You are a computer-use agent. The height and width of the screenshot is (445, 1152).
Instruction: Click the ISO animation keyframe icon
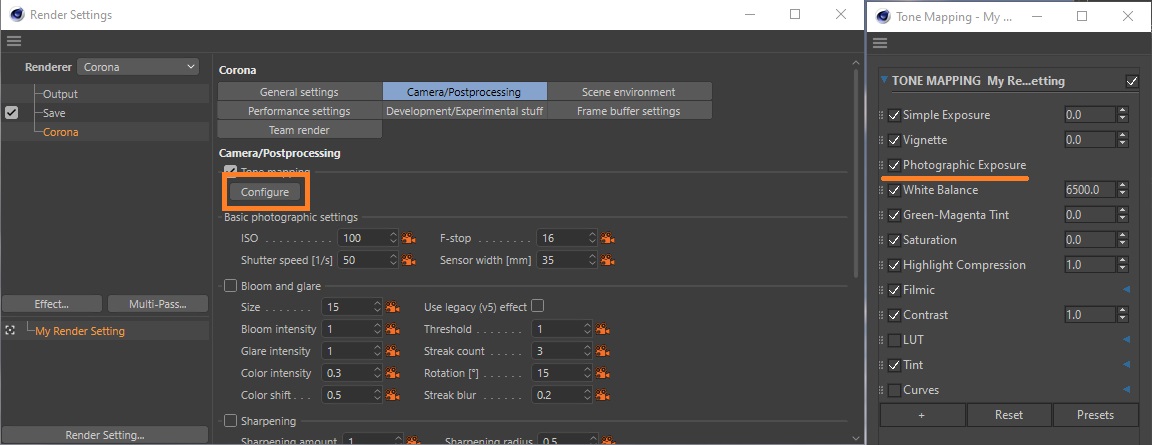[x=409, y=238]
